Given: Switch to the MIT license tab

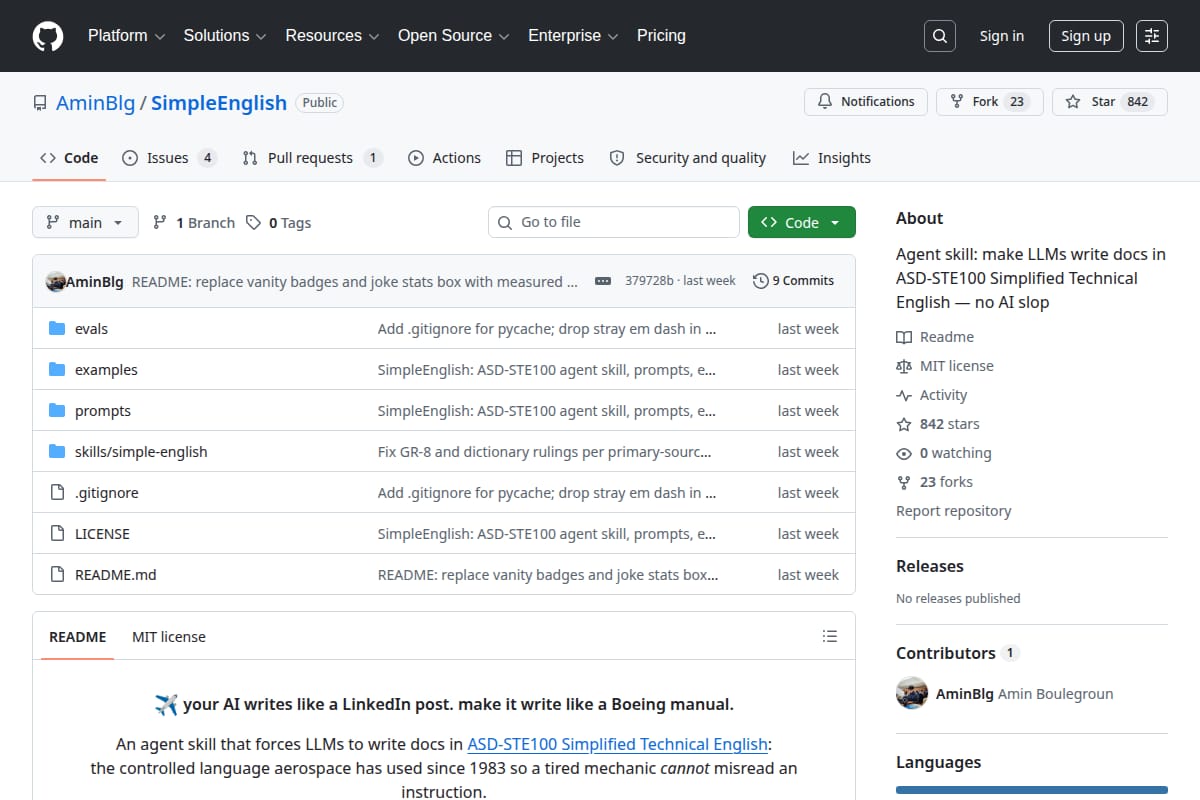Looking at the screenshot, I should [169, 636].
